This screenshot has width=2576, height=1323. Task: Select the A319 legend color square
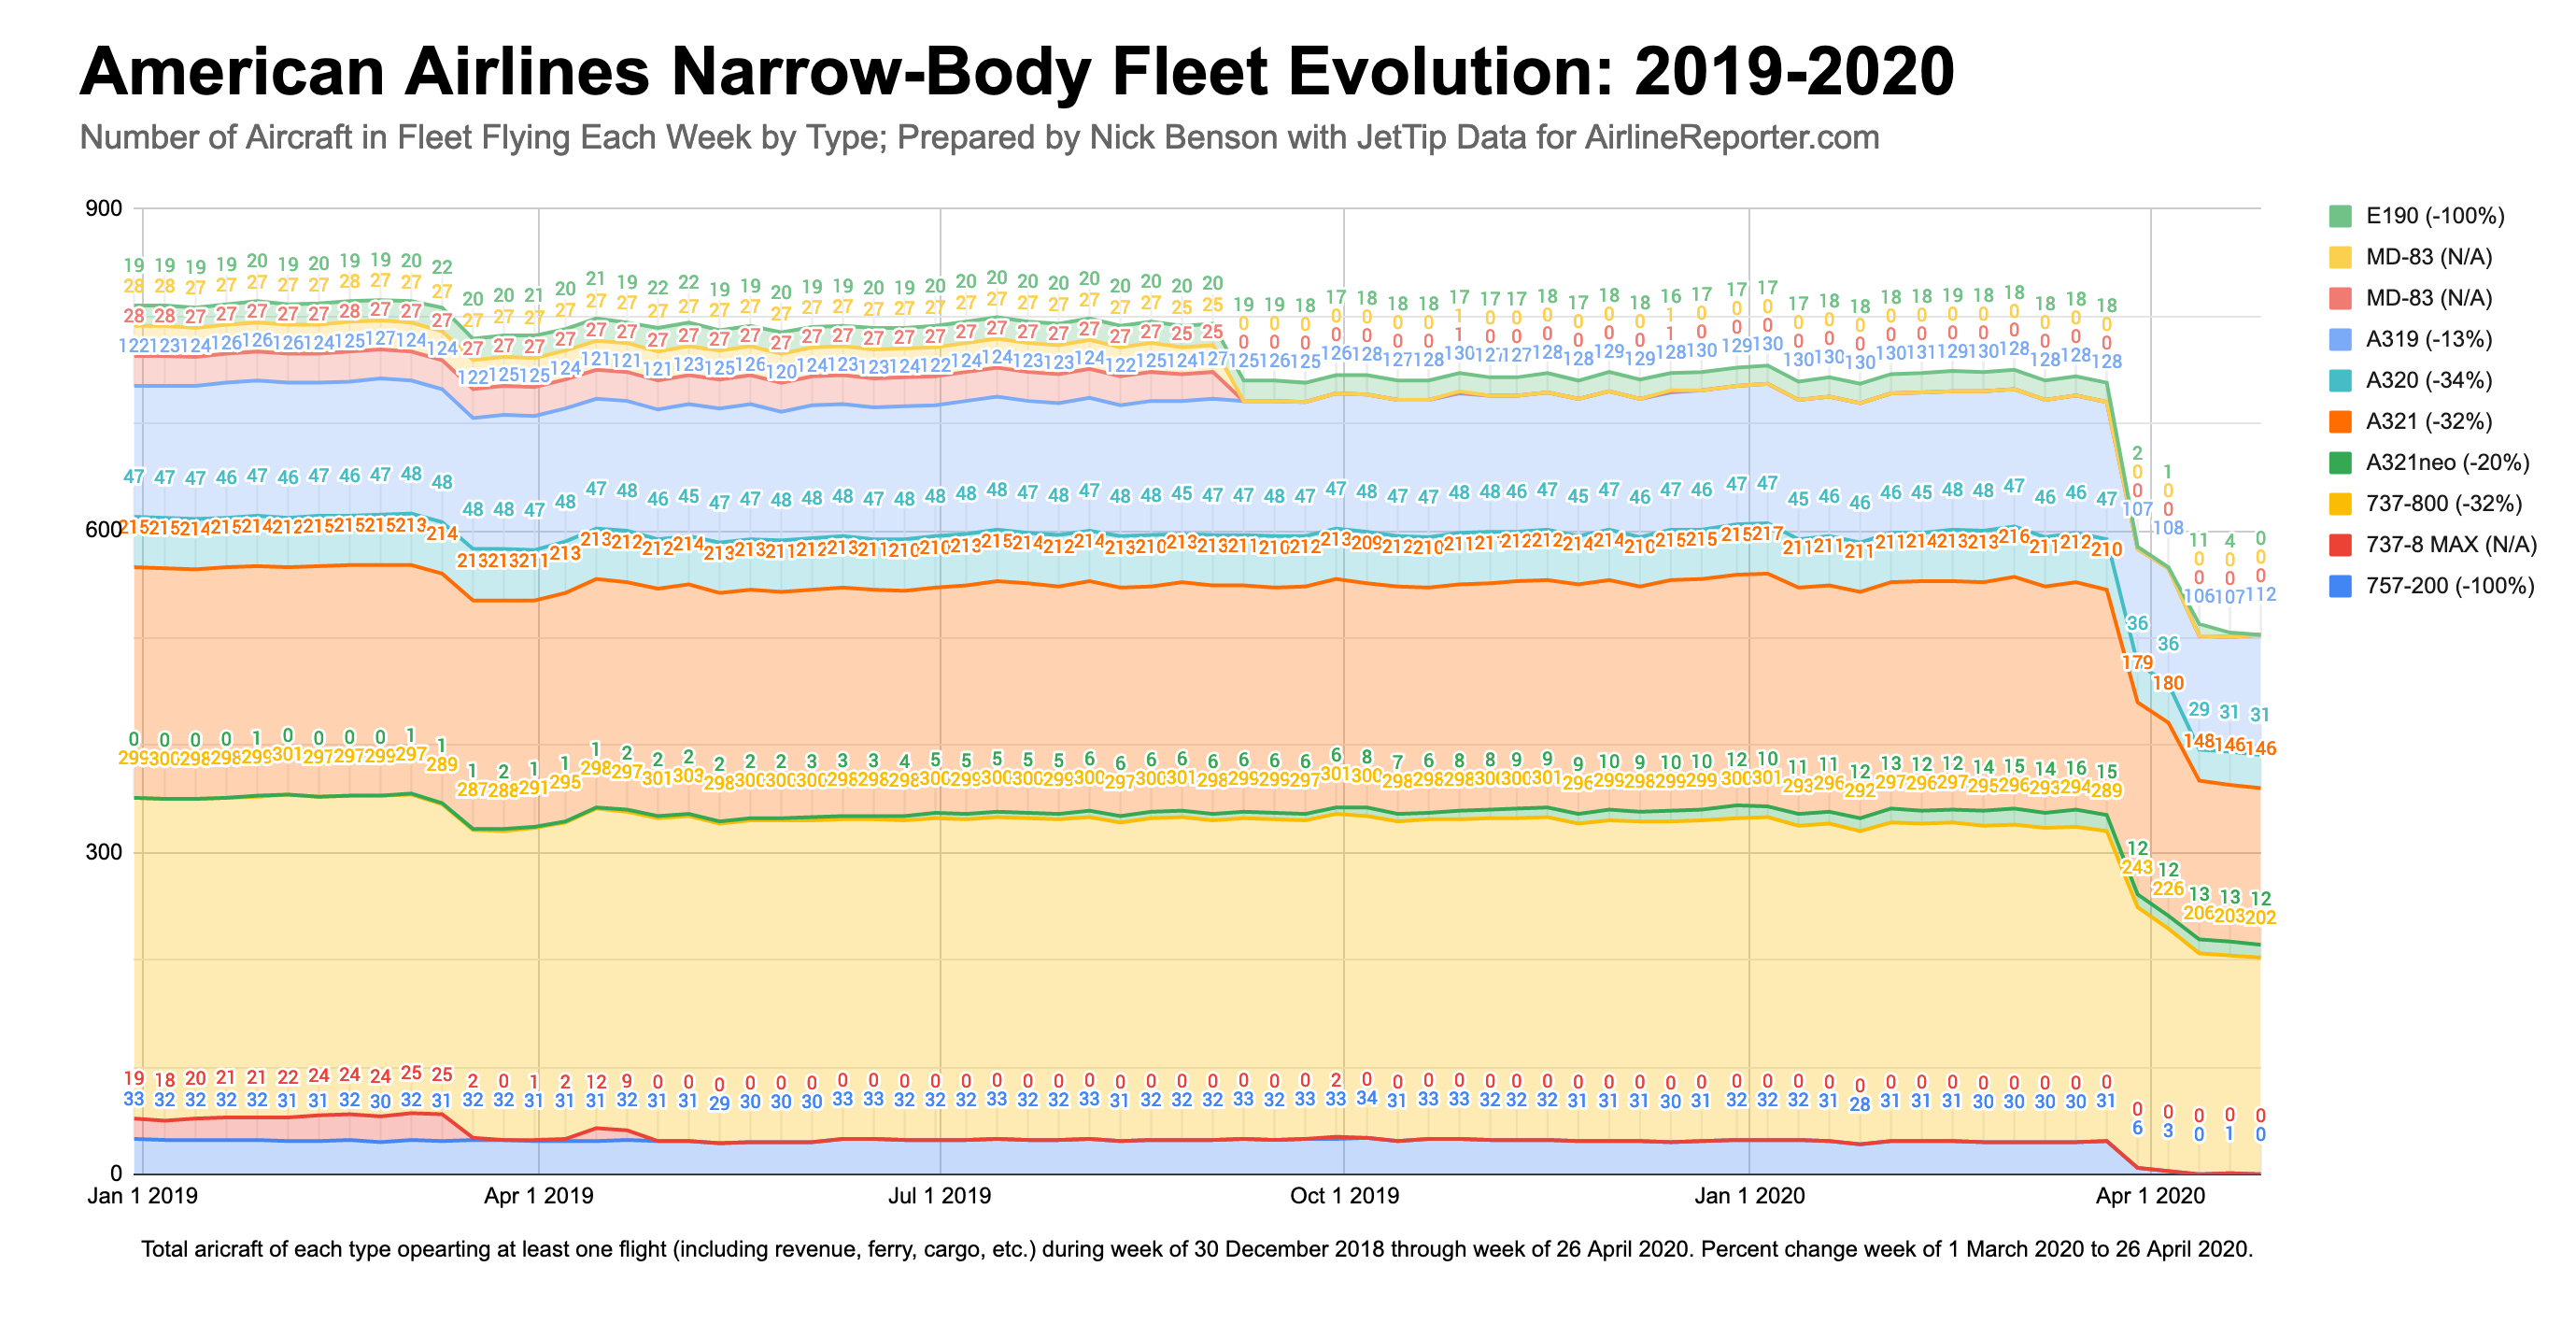[x=2340, y=339]
